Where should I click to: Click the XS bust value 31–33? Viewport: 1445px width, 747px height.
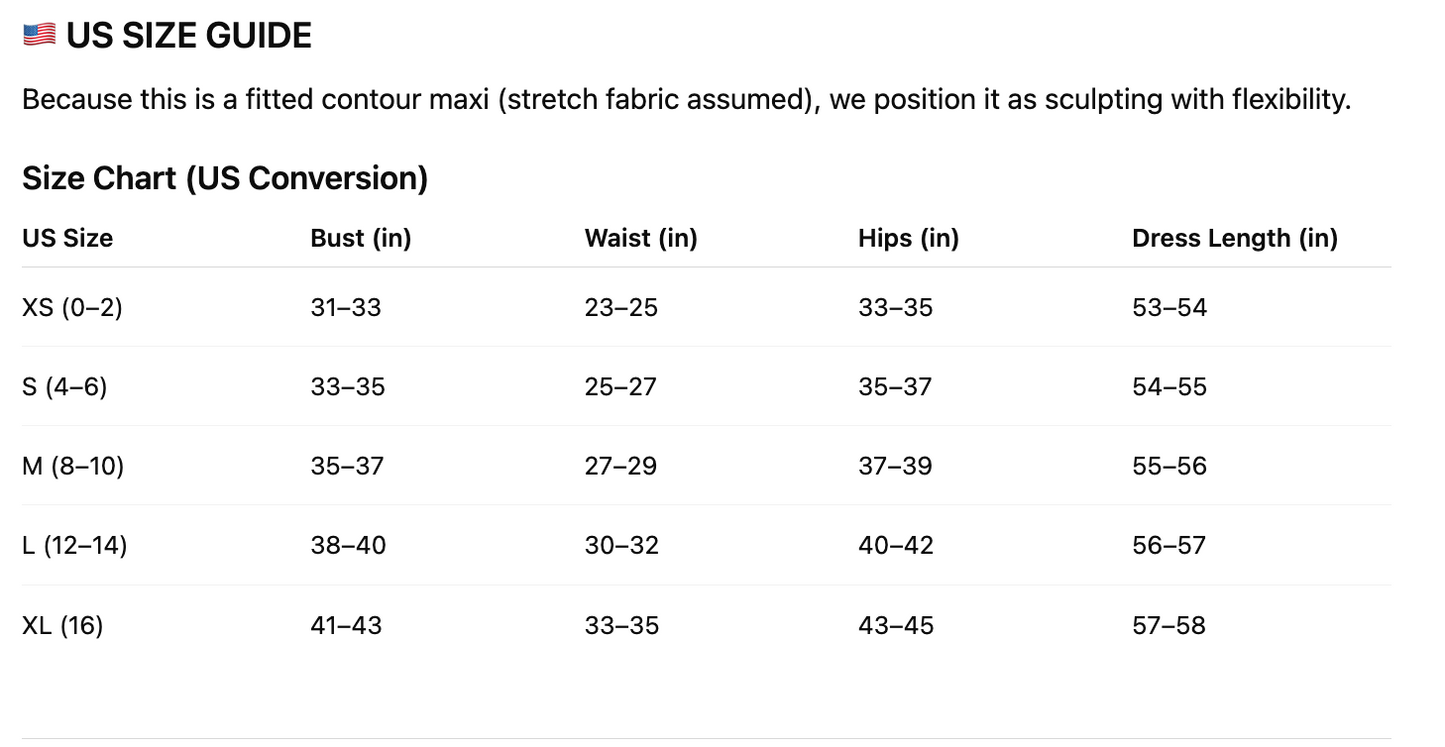click(345, 307)
